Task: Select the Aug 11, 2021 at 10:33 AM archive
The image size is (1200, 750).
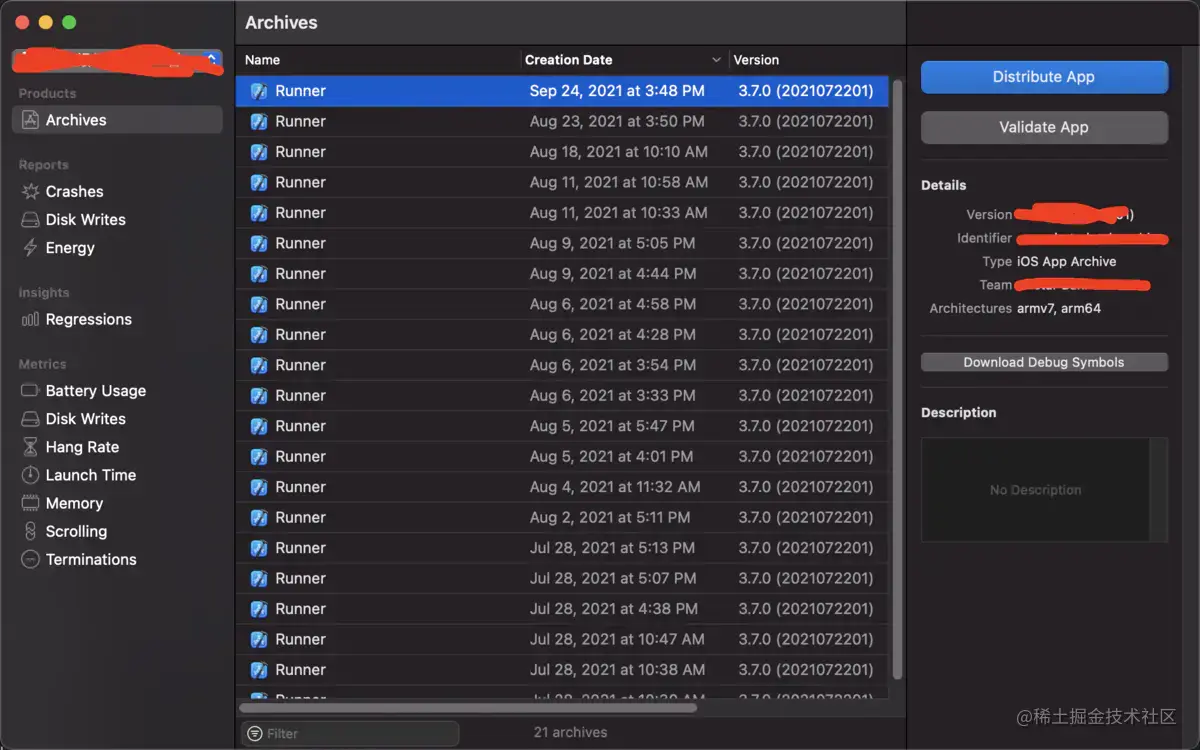Action: point(562,213)
